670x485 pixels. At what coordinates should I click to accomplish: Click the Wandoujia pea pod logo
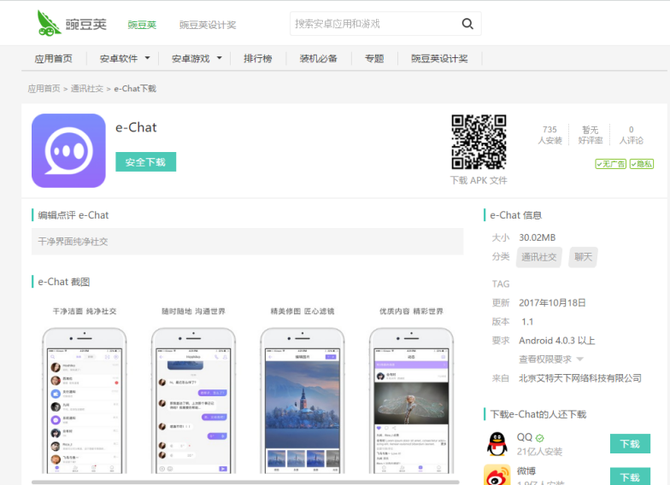click(48, 23)
